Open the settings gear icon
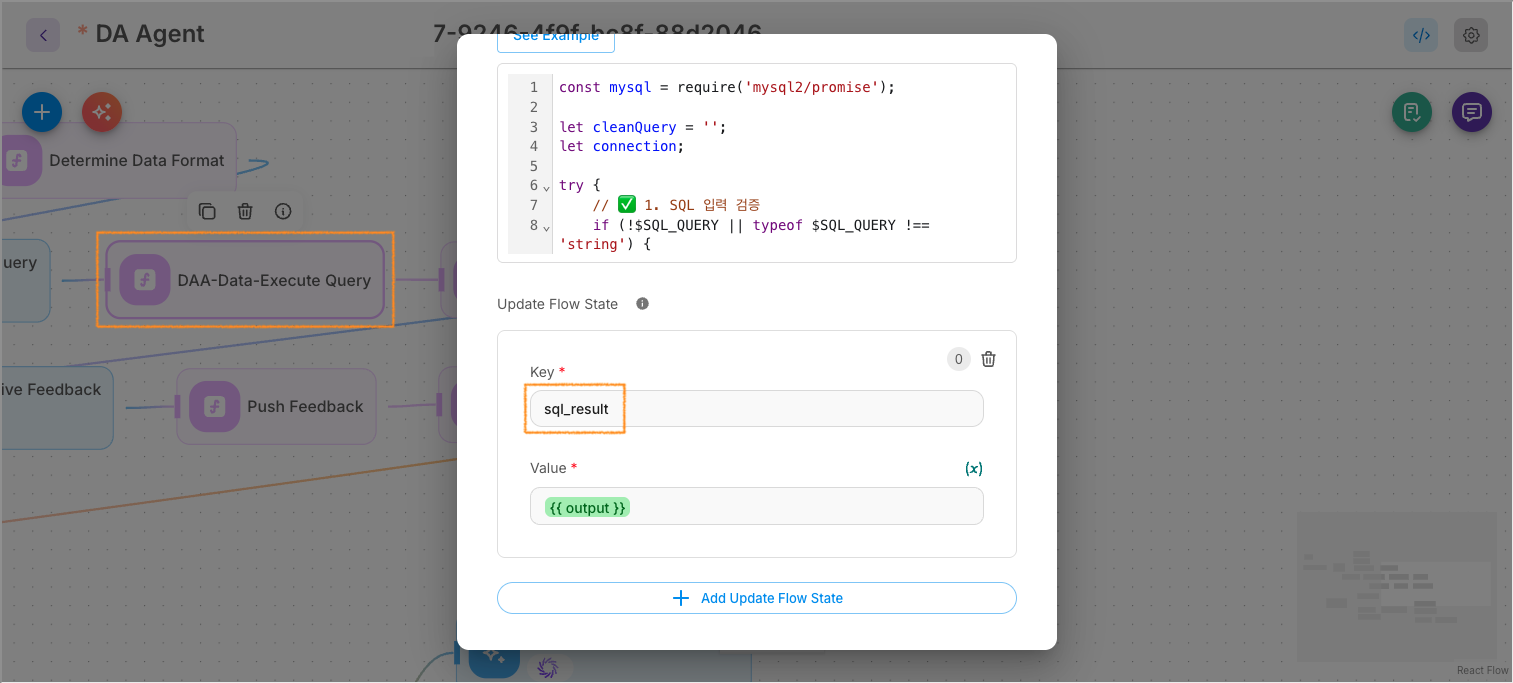Viewport: 1513px width, 683px height. tap(1471, 35)
